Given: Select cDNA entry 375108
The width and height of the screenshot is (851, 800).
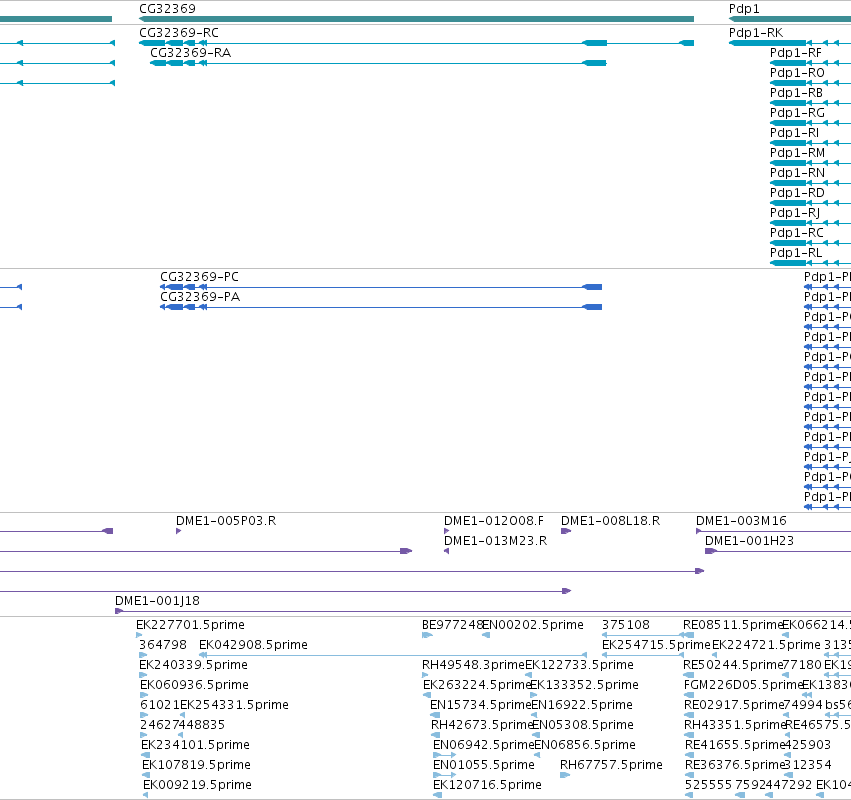Looking at the screenshot, I should [x=625, y=625].
